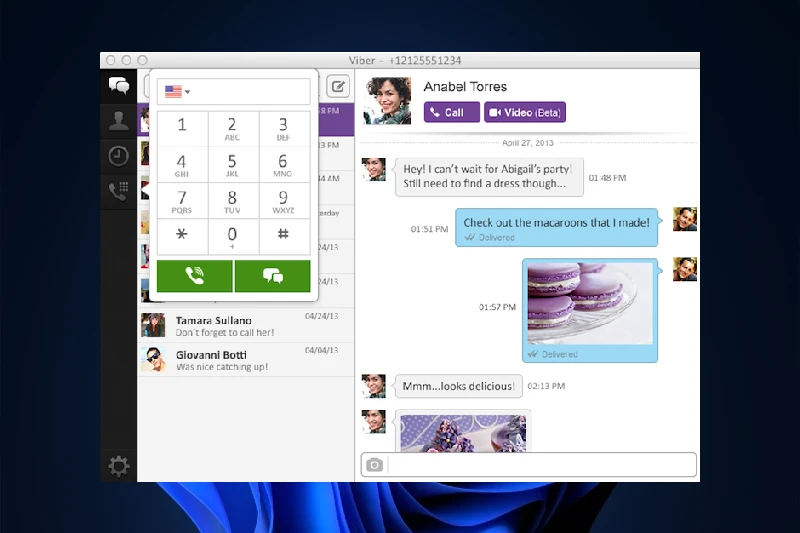Click the Call button for Anabel Torres

pos(452,113)
